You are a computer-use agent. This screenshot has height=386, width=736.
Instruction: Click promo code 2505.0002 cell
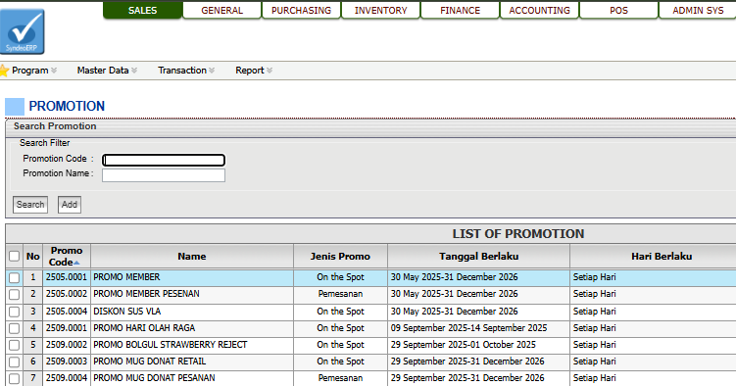[66, 294]
